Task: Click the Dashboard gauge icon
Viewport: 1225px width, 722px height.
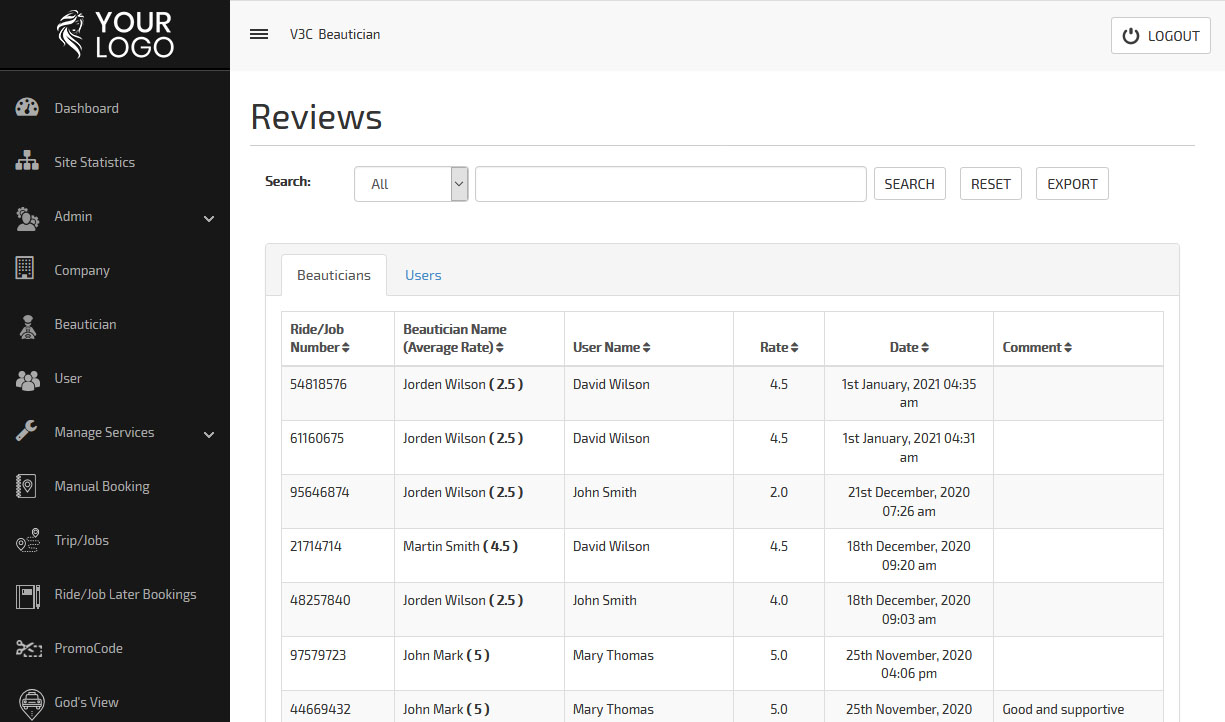Action: click(x=27, y=108)
